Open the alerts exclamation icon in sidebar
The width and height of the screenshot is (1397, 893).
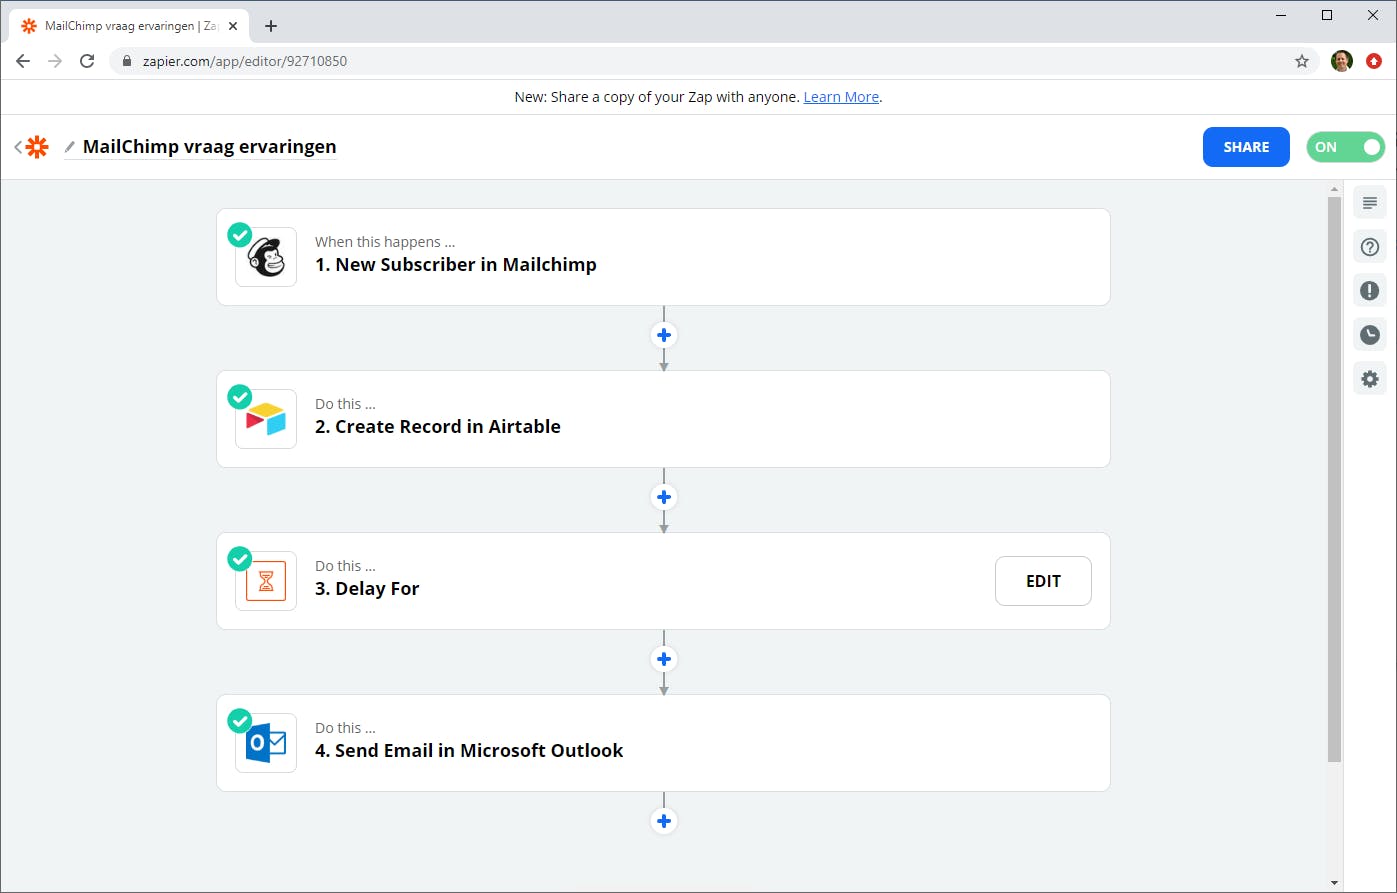pos(1370,291)
